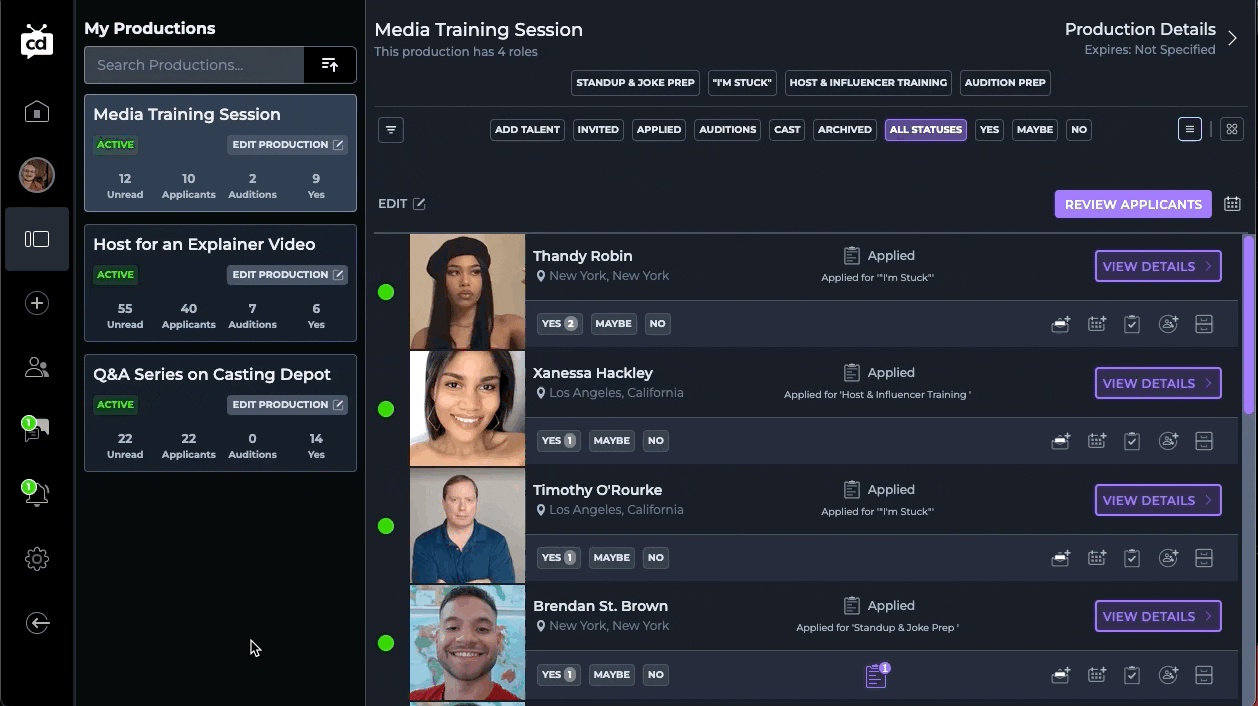This screenshot has height=706, width=1258.
Task: Mark Xanessa Hackley as Yes
Action: click(x=559, y=441)
